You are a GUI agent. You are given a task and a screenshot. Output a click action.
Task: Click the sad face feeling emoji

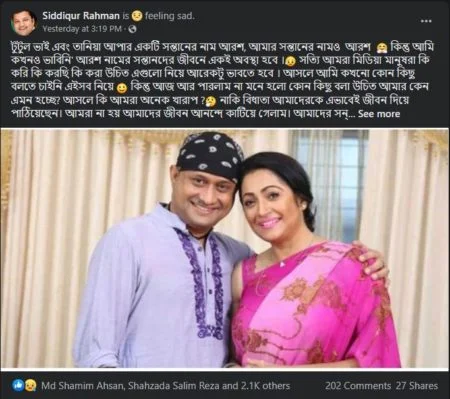[x=137, y=16]
